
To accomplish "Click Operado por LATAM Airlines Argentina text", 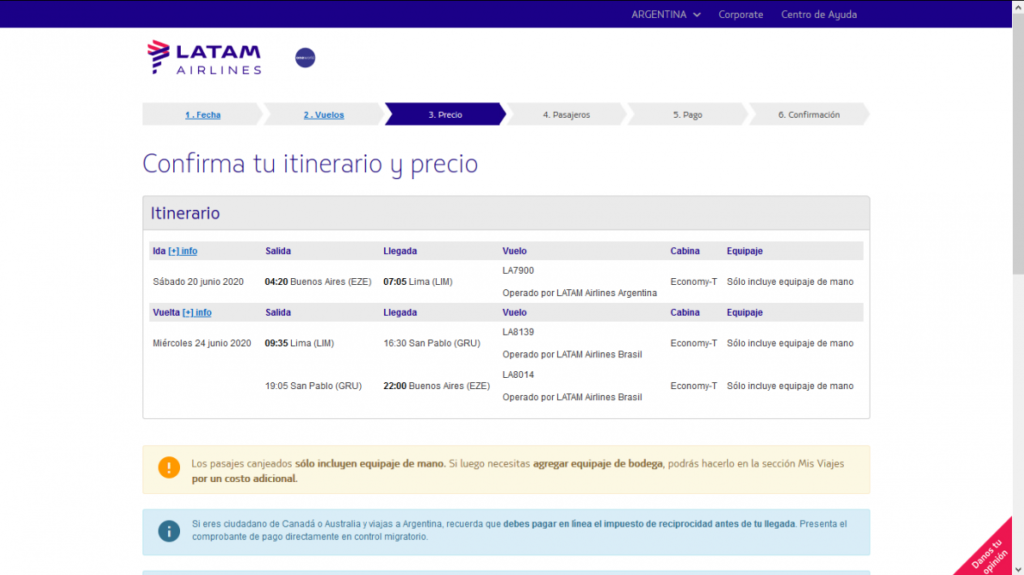I will click(x=579, y=293).
